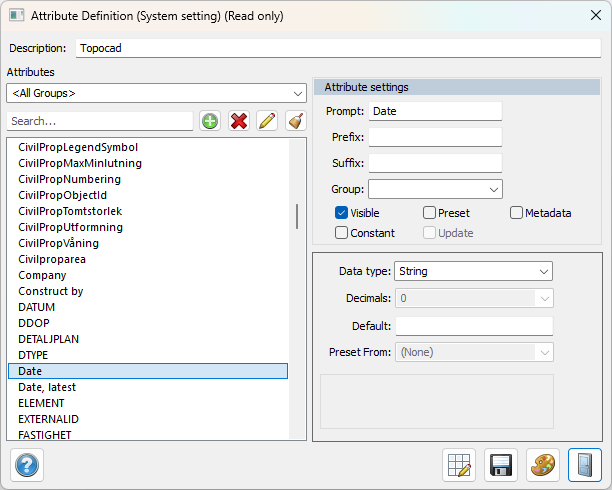The height and width of the screenshot is (490, 612).
Task: Open help with the question mark icon
Action: pyautogui.click(x=27, y=465)
